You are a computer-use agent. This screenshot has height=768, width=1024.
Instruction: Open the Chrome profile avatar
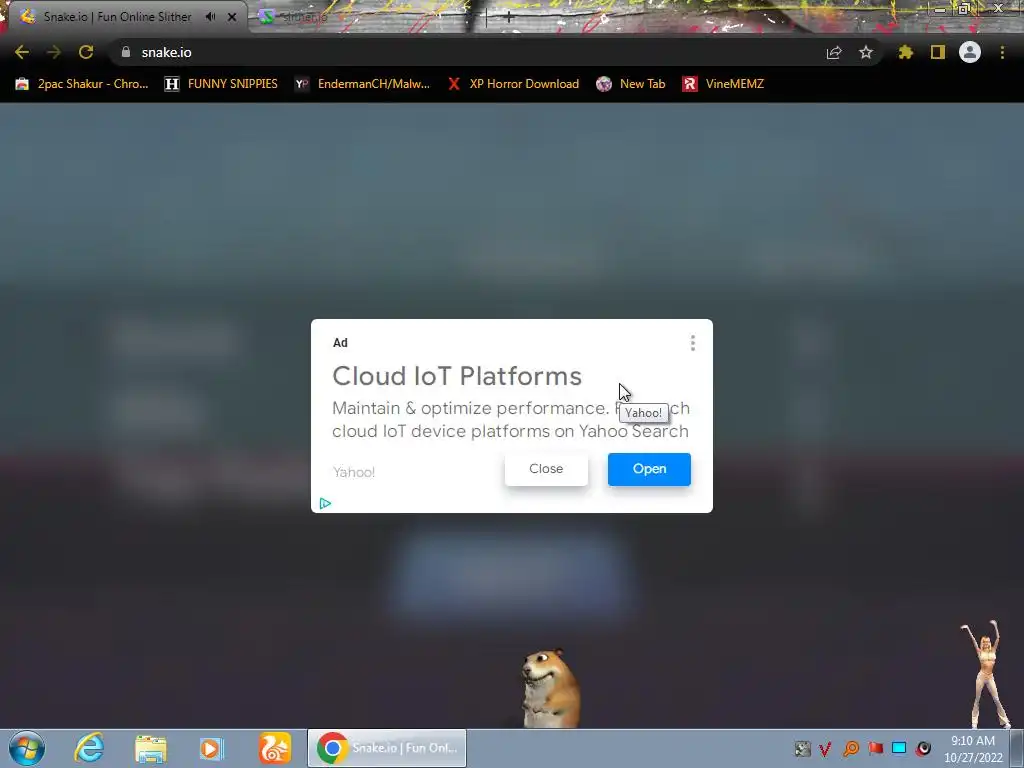[970, 52]
